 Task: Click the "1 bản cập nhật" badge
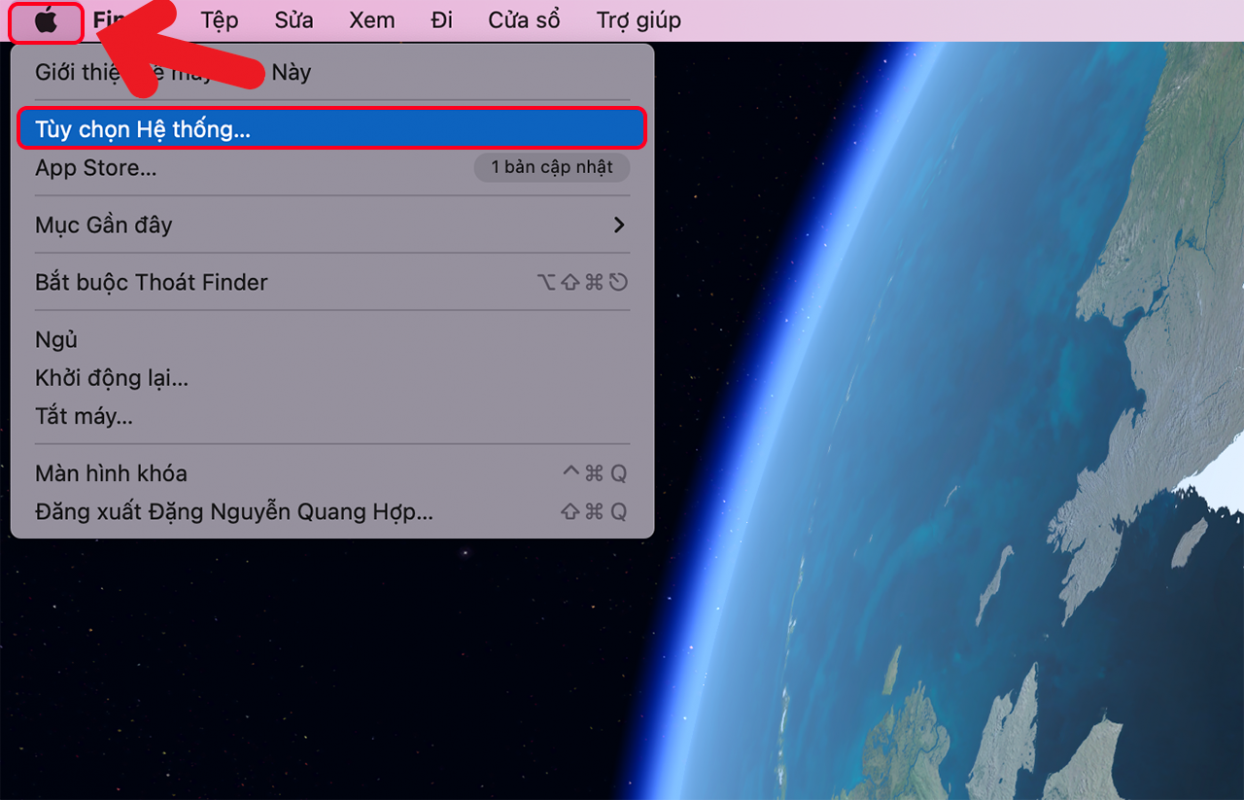click(551, 168)
